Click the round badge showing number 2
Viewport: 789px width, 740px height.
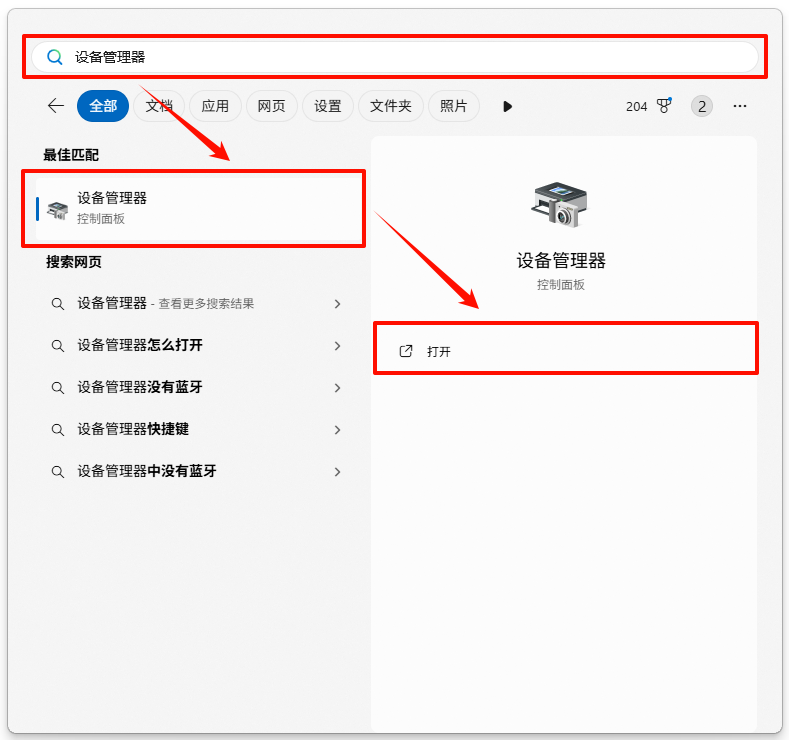702,106
